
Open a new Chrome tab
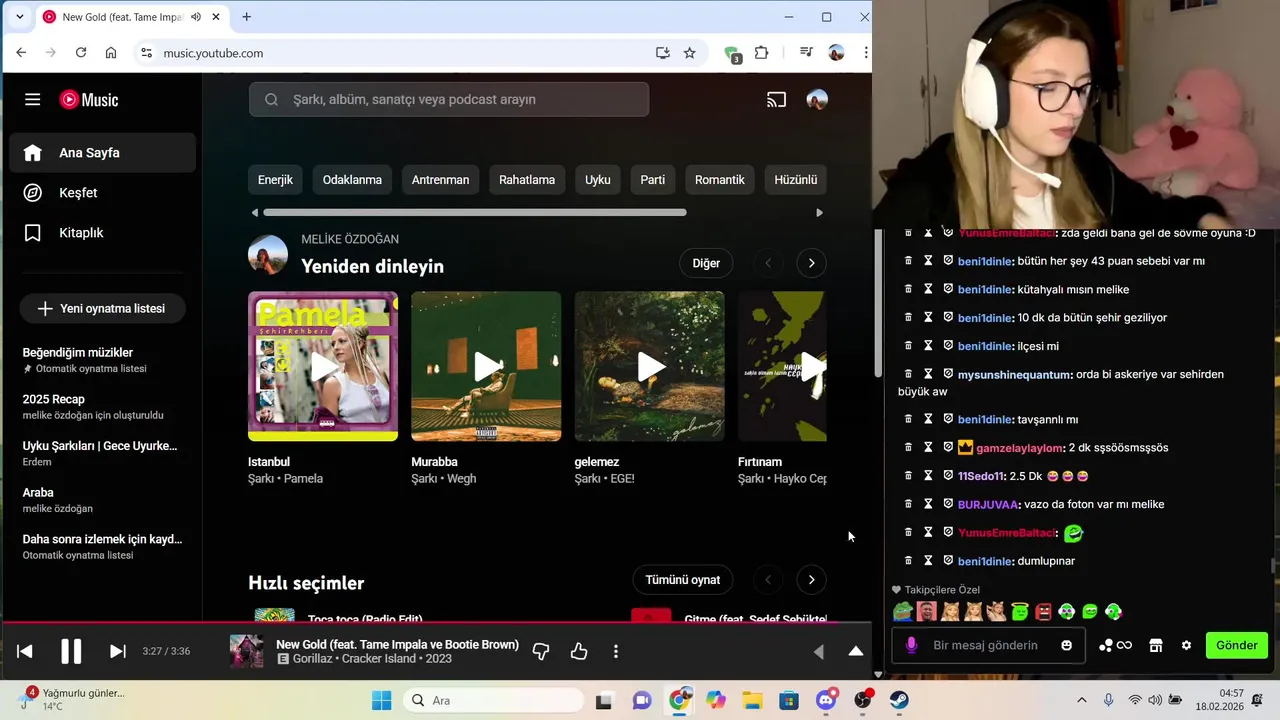[x=246, y=17]
